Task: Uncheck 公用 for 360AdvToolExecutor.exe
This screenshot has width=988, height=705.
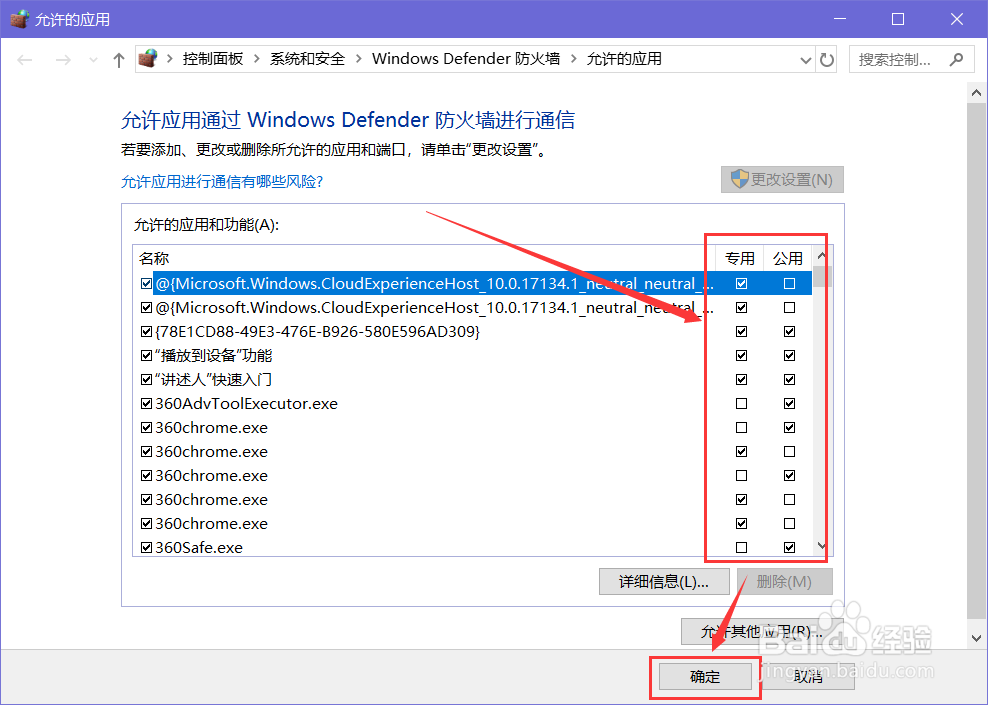Action: (789, 403)
